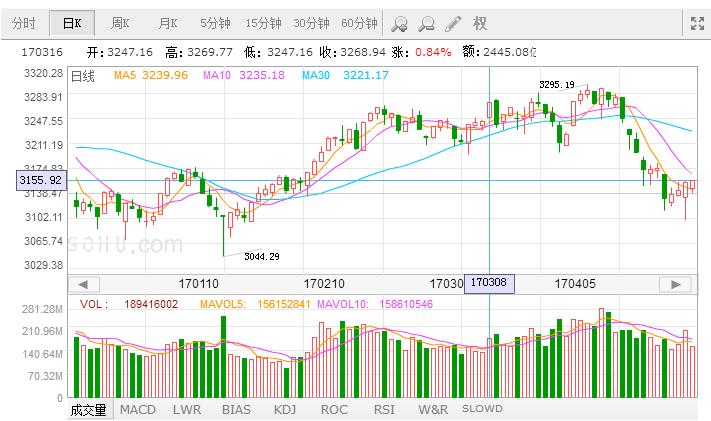This screenshot has width=711, height=421.
Task: Toggle fullscreen chart view icon
Action: point(698,23)
